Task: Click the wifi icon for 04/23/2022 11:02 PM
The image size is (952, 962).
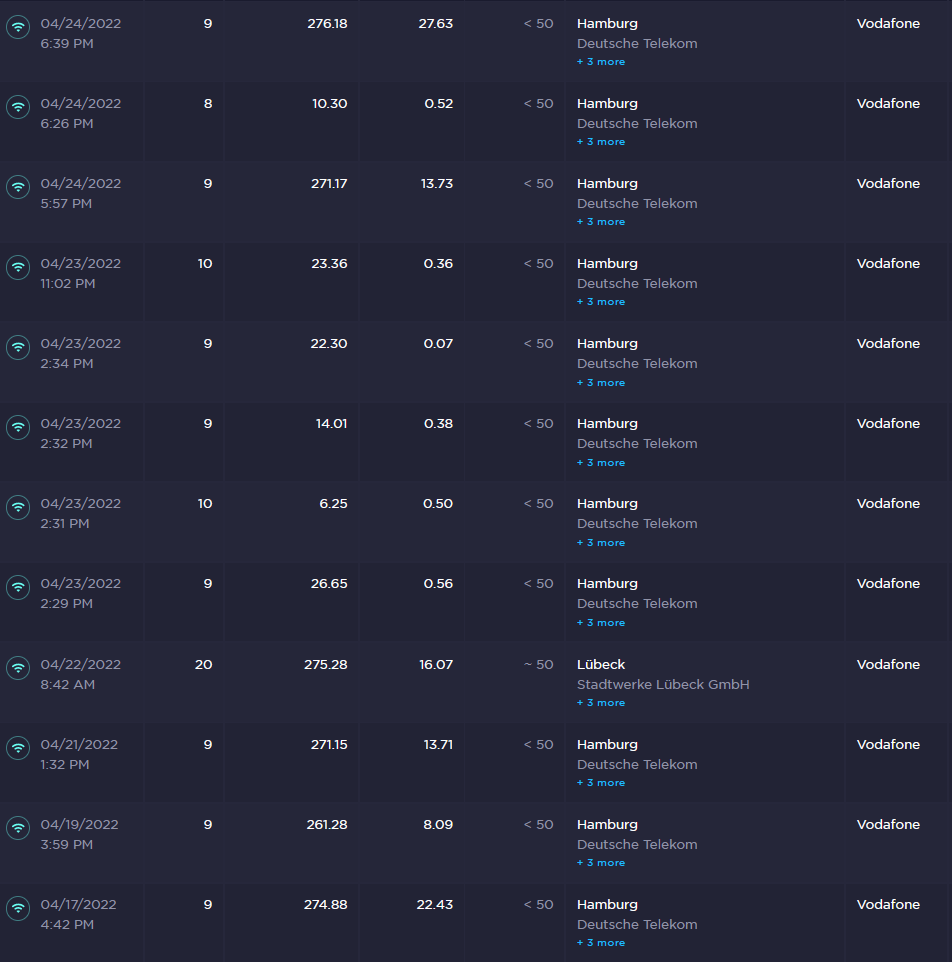Action: [x=18, y=267]
